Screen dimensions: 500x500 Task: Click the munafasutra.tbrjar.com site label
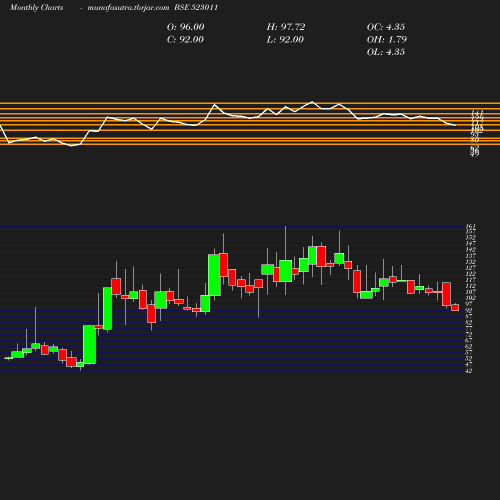[128, 8]
